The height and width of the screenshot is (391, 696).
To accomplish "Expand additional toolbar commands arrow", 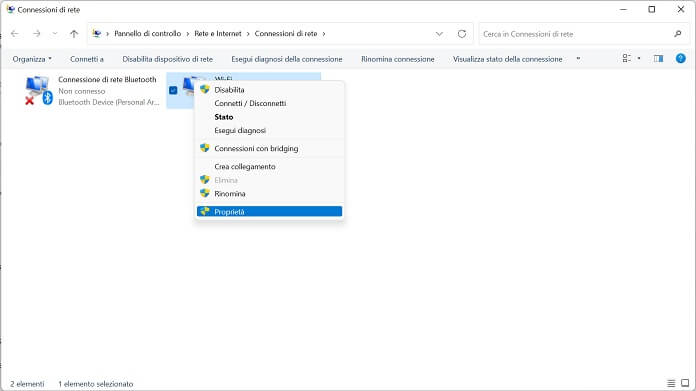I will coord(578,59).
